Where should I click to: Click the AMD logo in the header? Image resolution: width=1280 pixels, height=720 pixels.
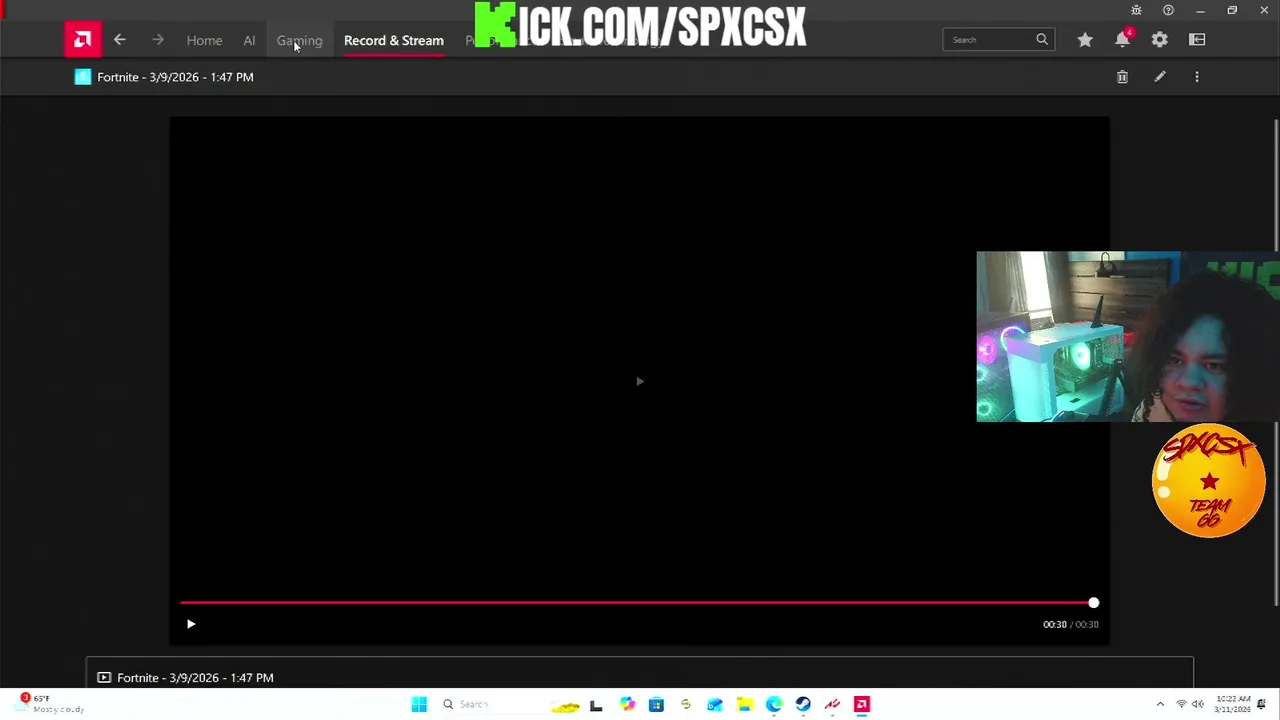82,40
